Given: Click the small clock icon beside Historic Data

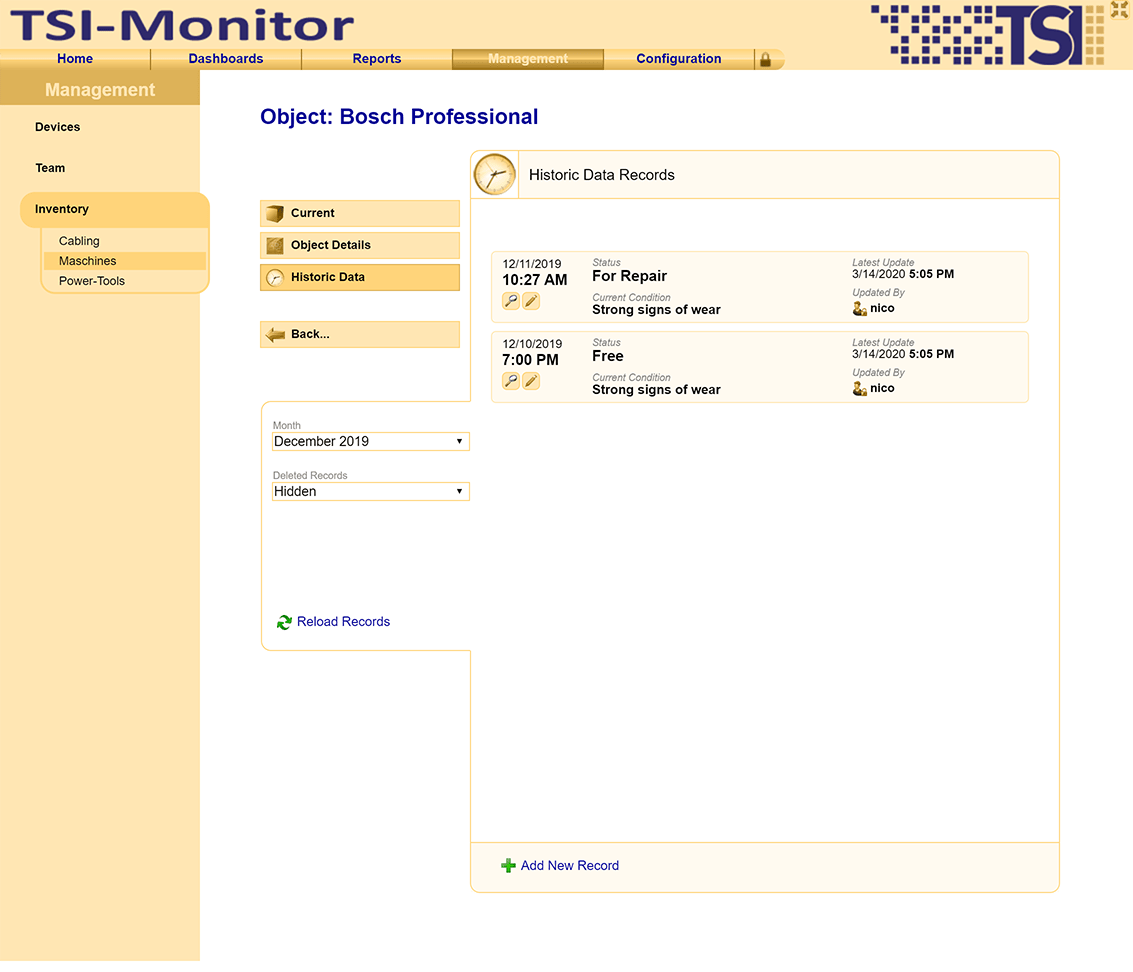Looking at the screenshot, I should click(x=275, y=278).
